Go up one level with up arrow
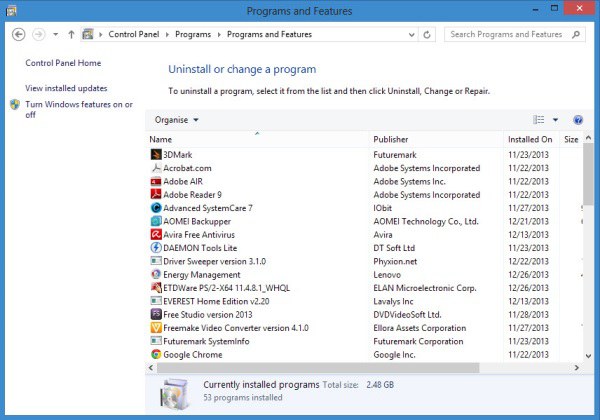 [71, 34]
